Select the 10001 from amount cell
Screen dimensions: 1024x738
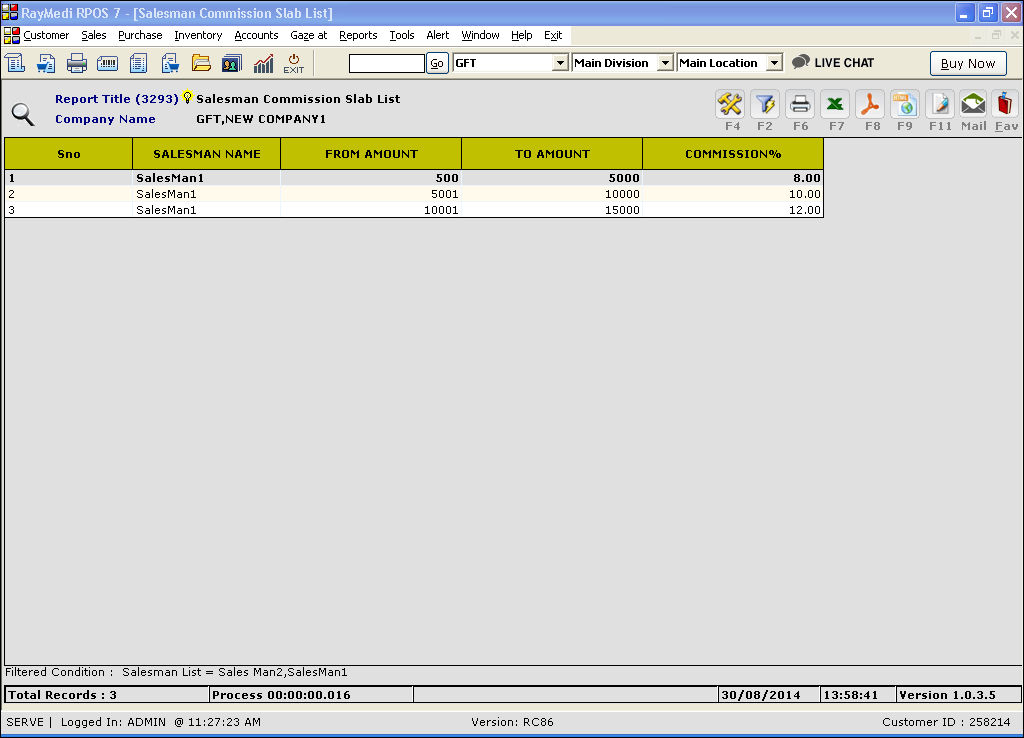(371, 210)
